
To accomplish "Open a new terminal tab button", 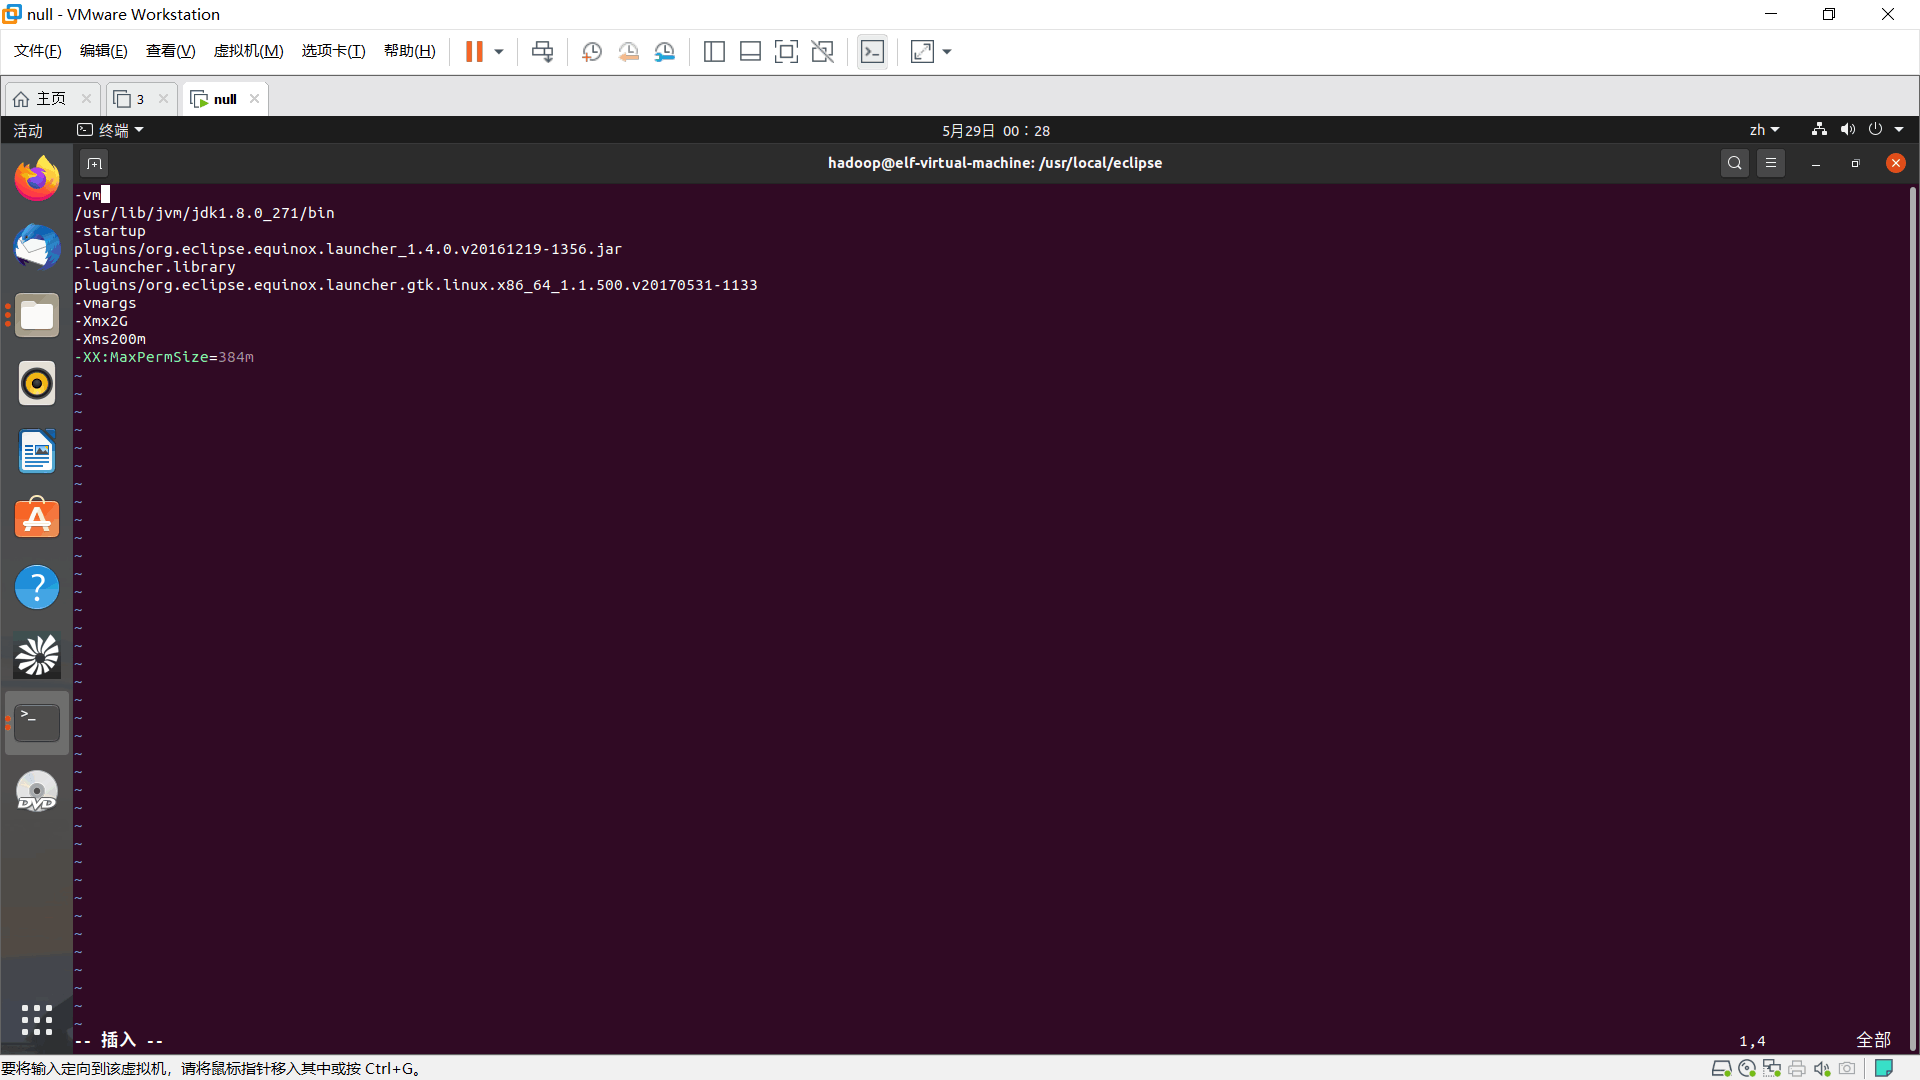I will click(x=94, y=163).
